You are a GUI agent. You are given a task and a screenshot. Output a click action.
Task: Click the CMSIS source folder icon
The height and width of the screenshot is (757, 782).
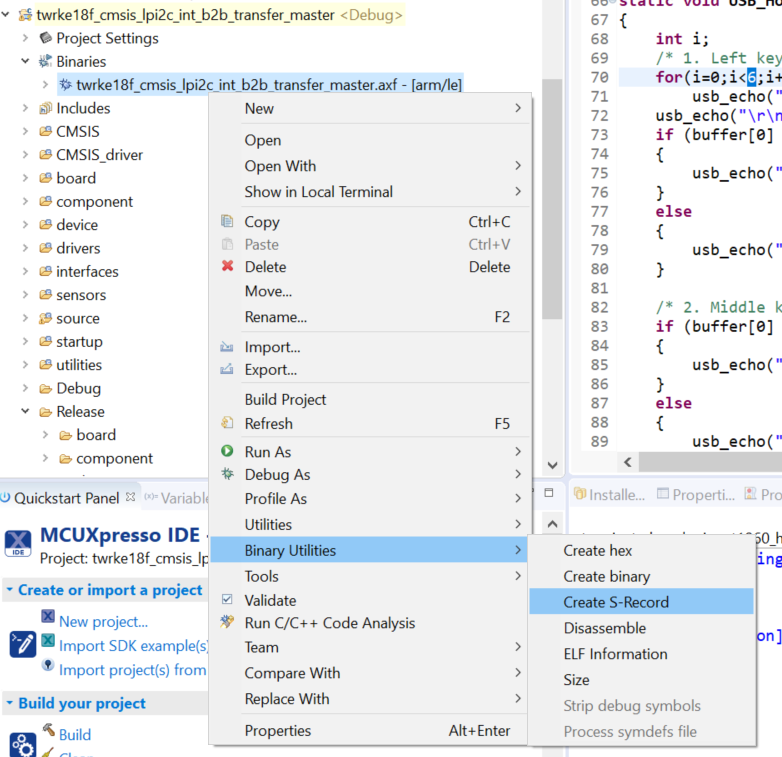click(45, 131)
